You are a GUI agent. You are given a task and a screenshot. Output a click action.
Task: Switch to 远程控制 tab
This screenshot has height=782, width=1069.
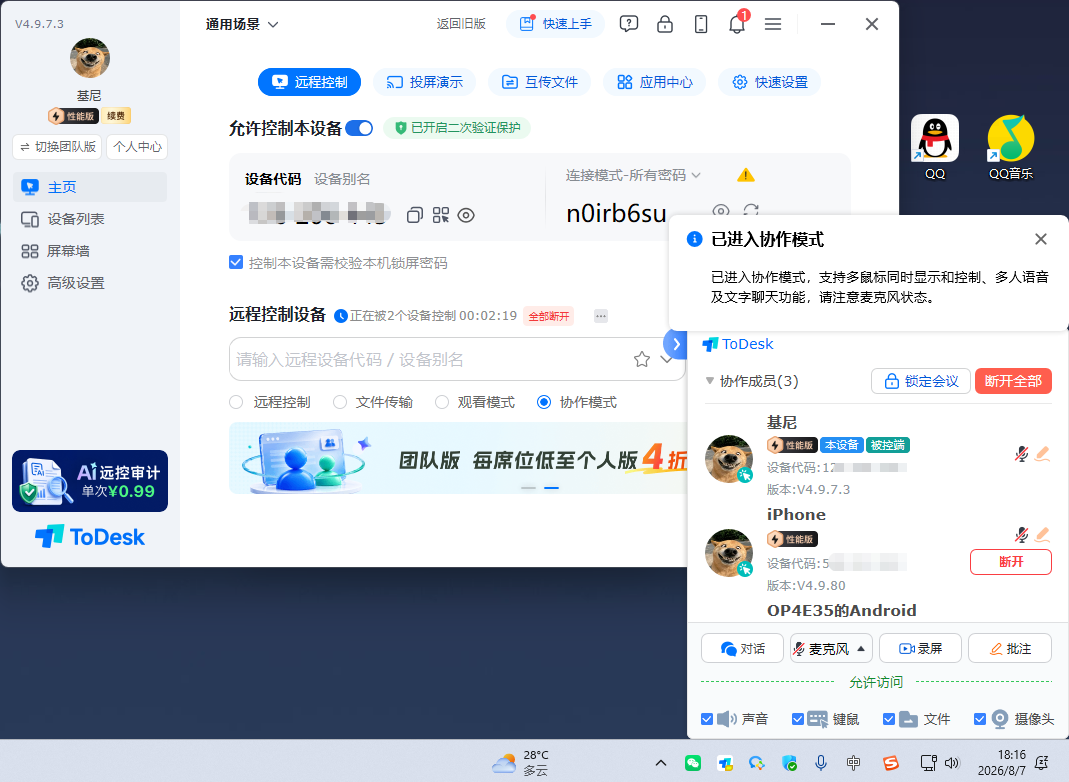pos(310,82)
